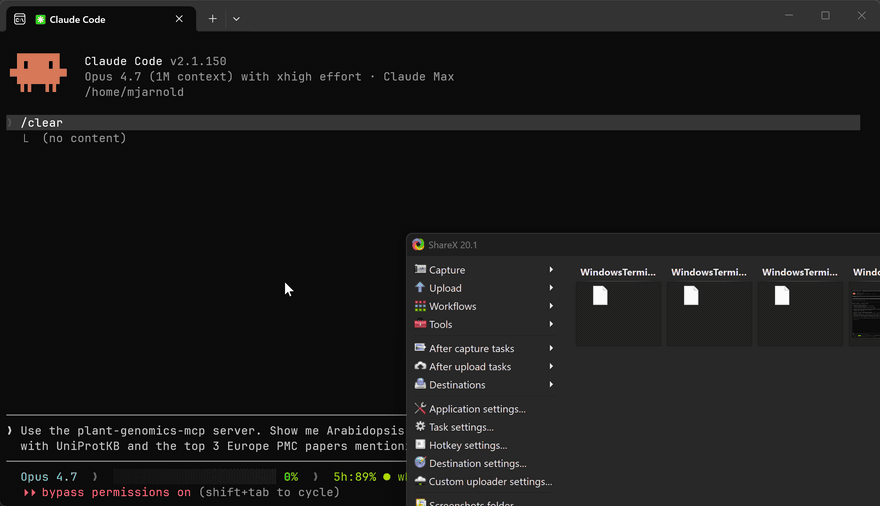Open Task settings in ShareX
Image resolution: width=880 pixels, height=506 pixels.
484,427
